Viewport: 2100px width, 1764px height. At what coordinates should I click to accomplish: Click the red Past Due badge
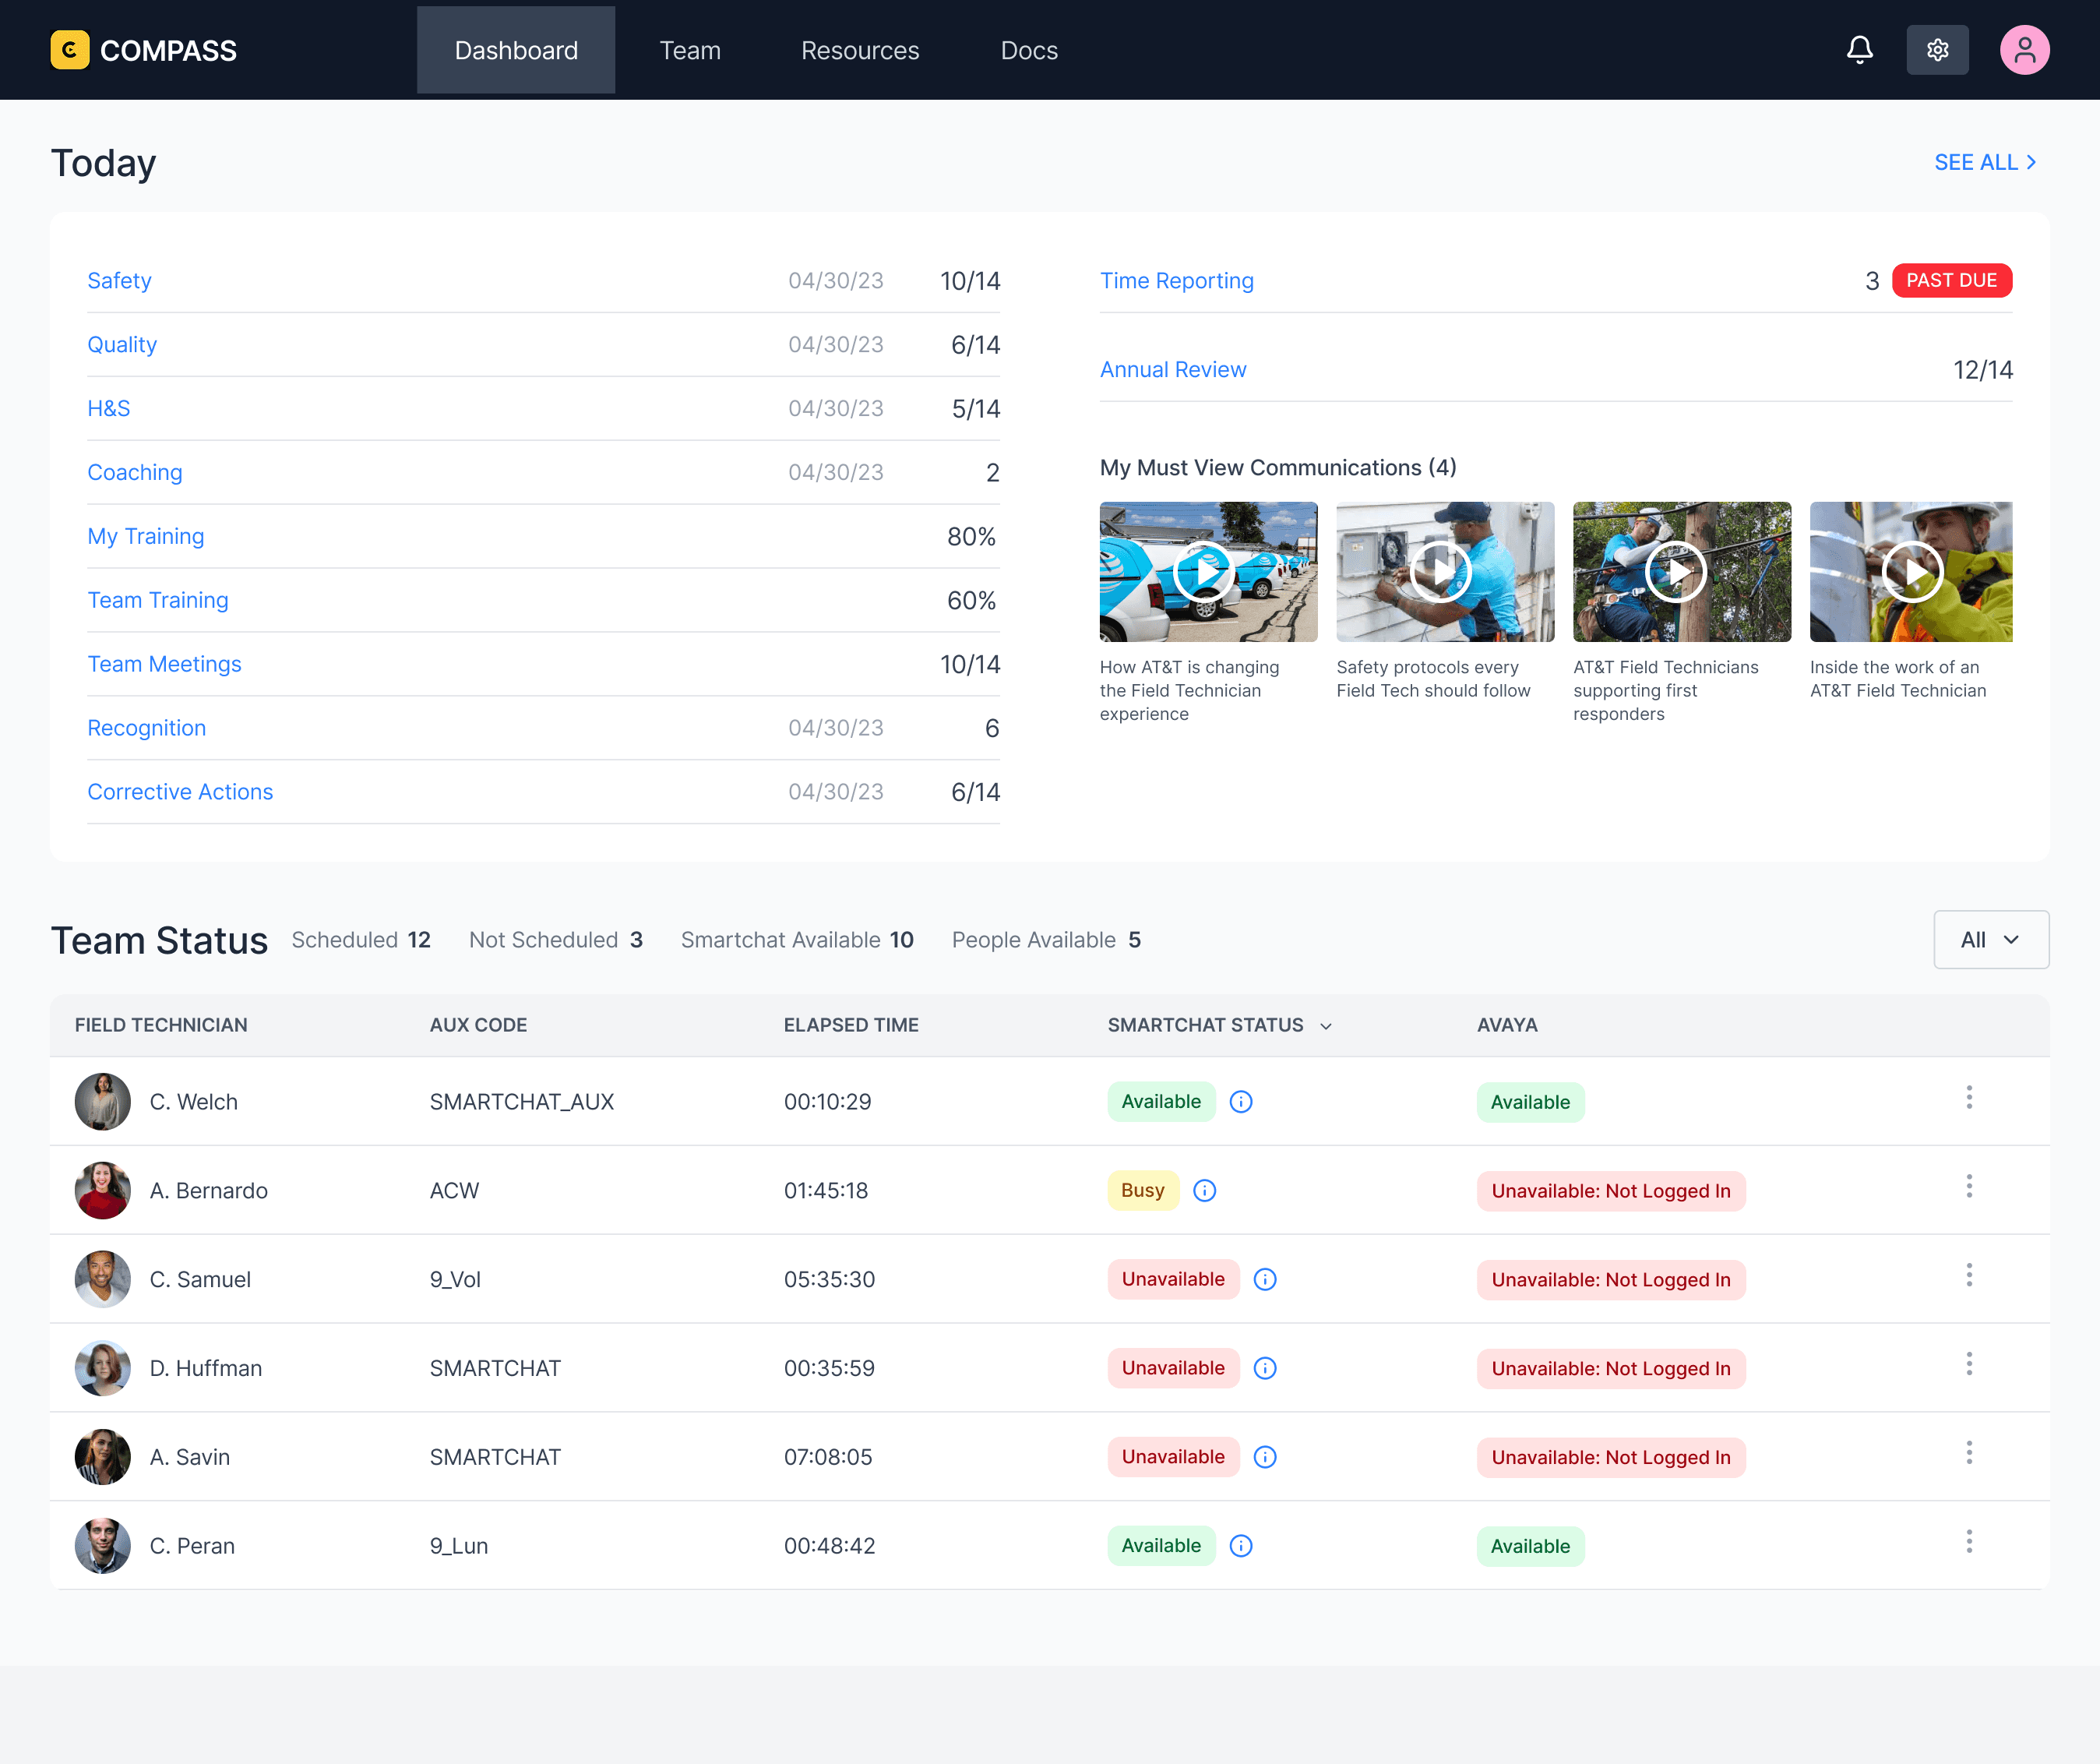[1951, 281]
